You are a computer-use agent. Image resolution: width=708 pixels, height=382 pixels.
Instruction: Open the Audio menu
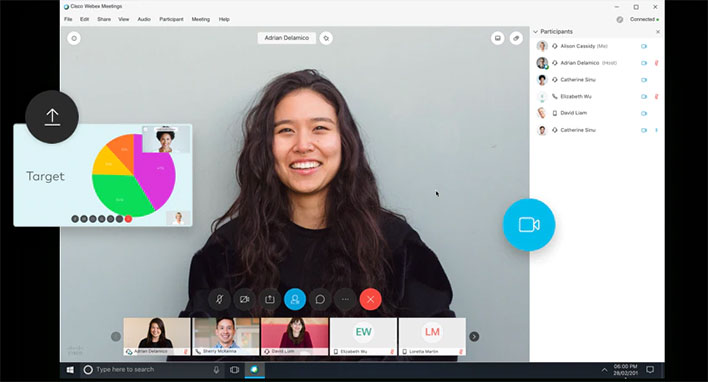pyautogui.click(x=144, y=19)
